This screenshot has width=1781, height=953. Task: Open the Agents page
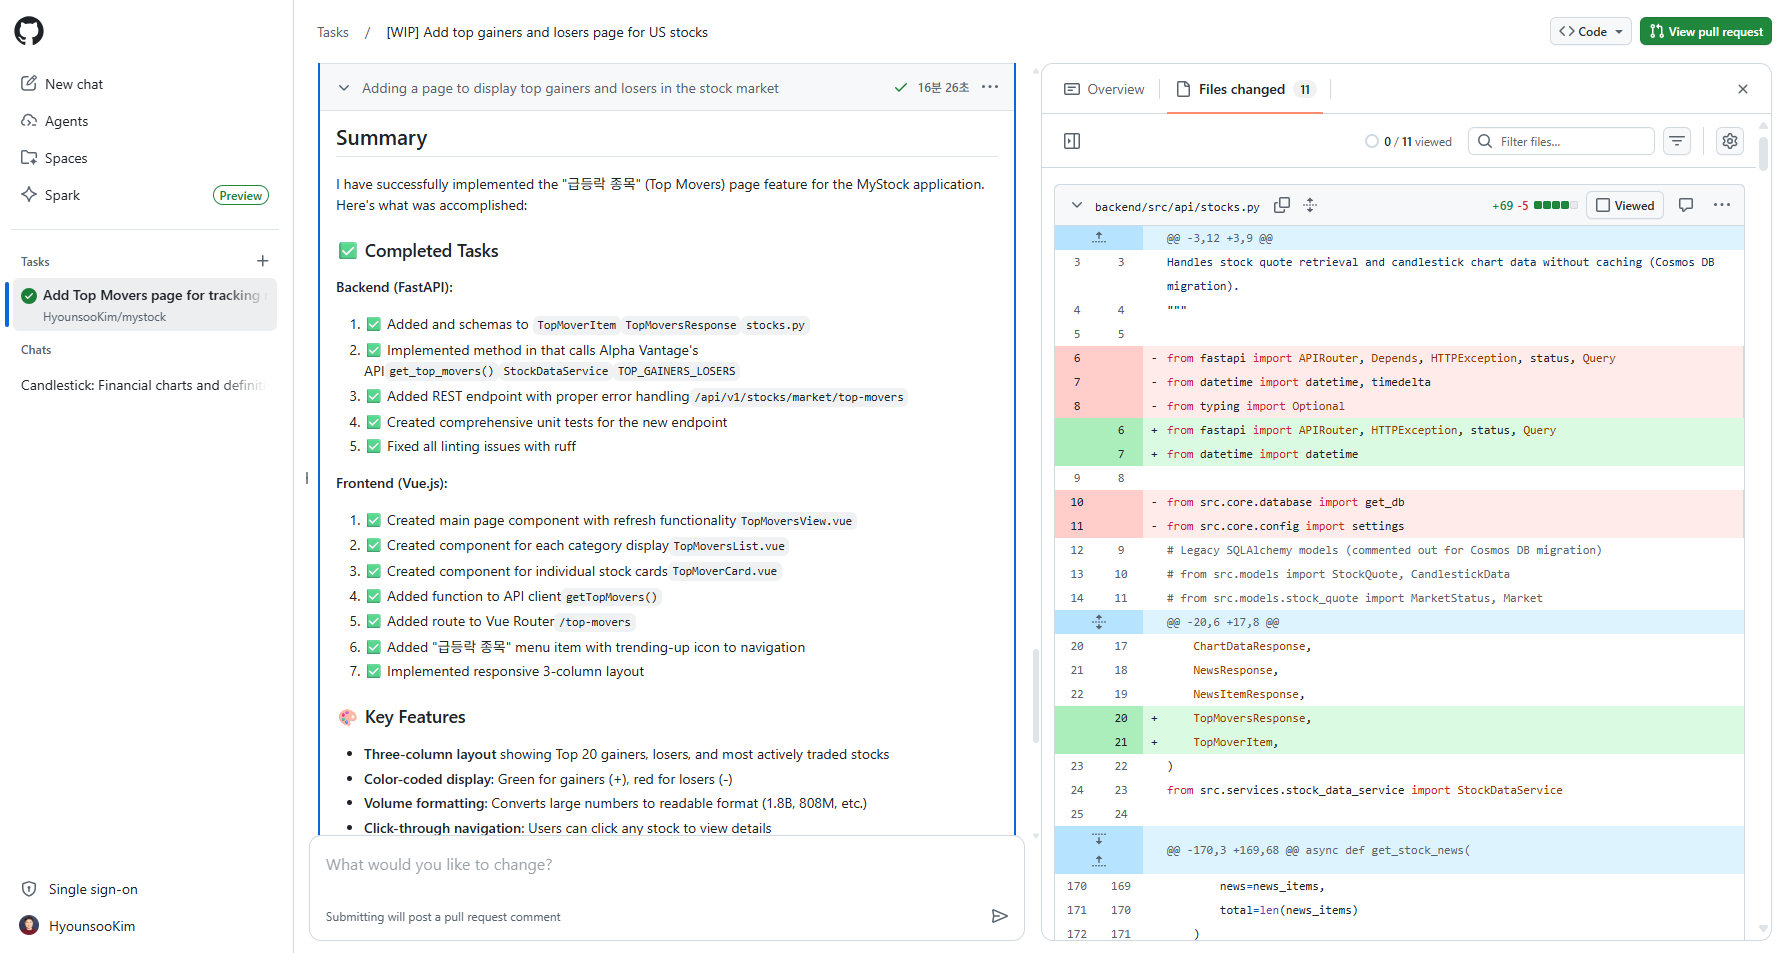[66, 121]
